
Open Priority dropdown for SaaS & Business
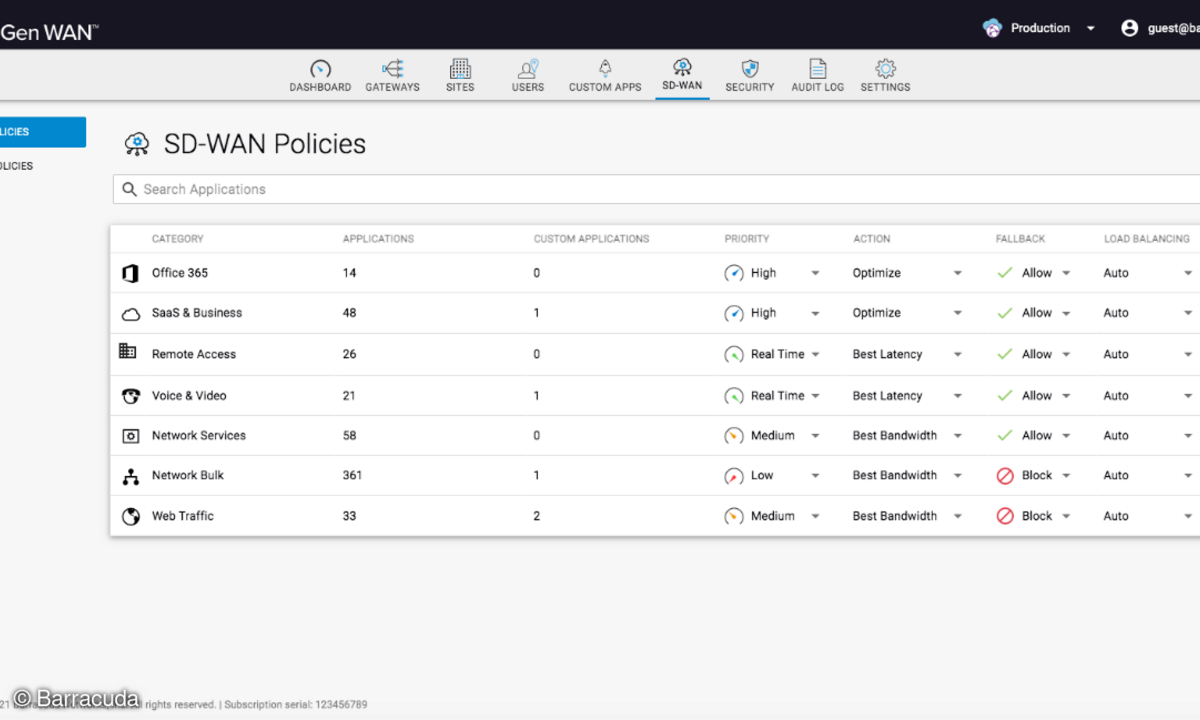click(x=815, y=313)
